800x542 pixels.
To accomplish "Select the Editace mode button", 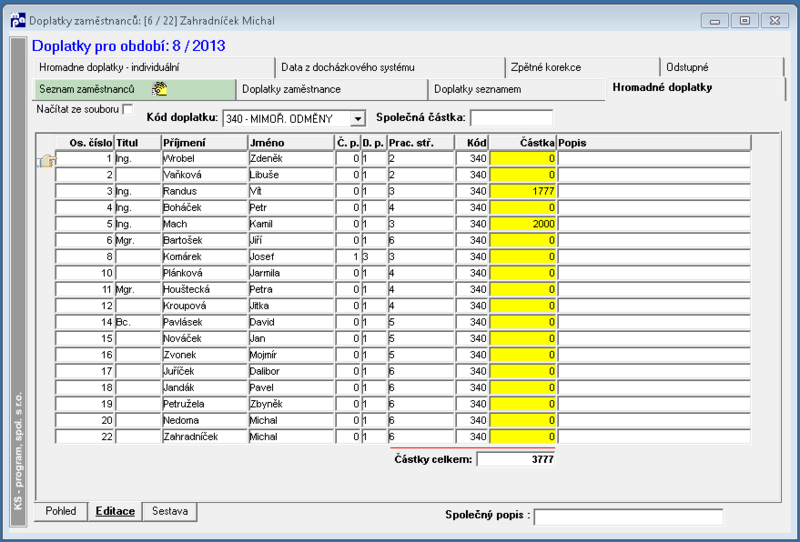I will [x=115, y=511].
